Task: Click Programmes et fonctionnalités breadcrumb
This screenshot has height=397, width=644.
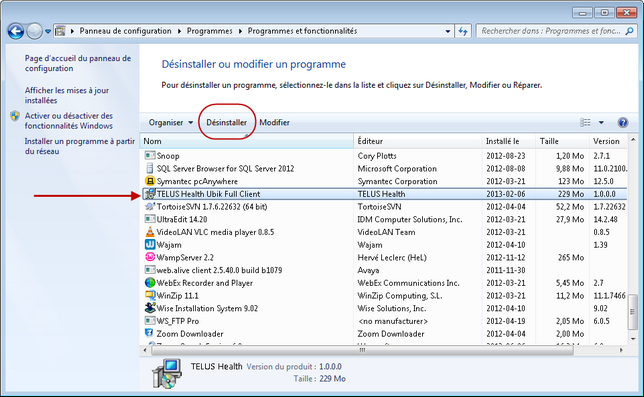Action: click(302, 31)
